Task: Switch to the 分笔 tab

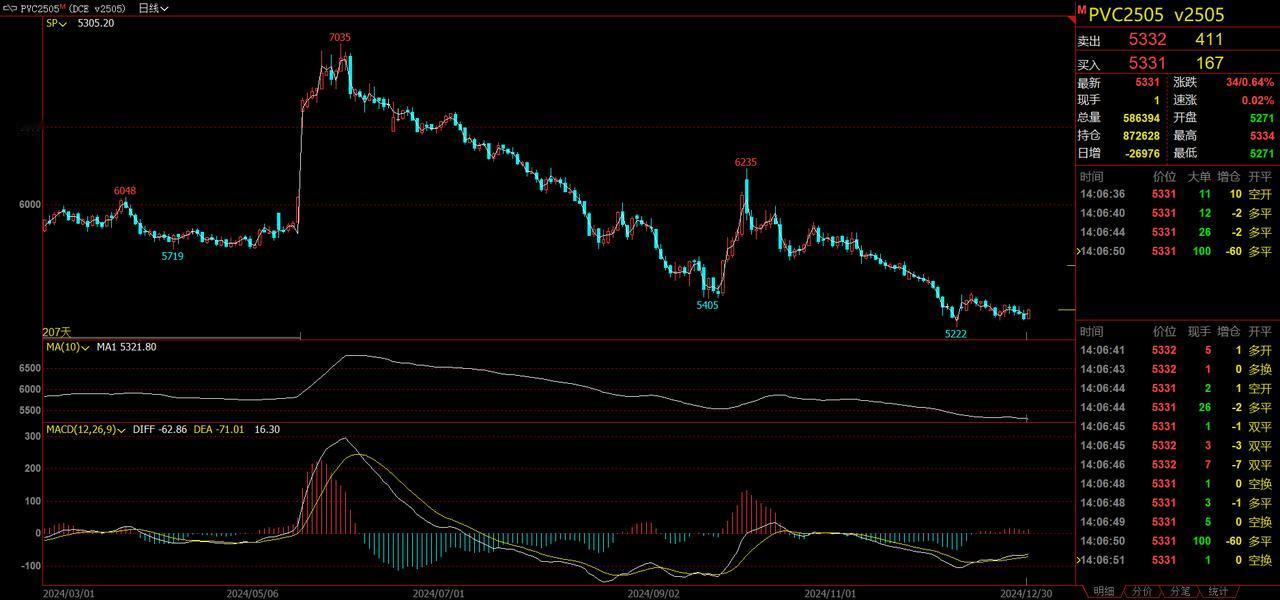Action: 1179,592
